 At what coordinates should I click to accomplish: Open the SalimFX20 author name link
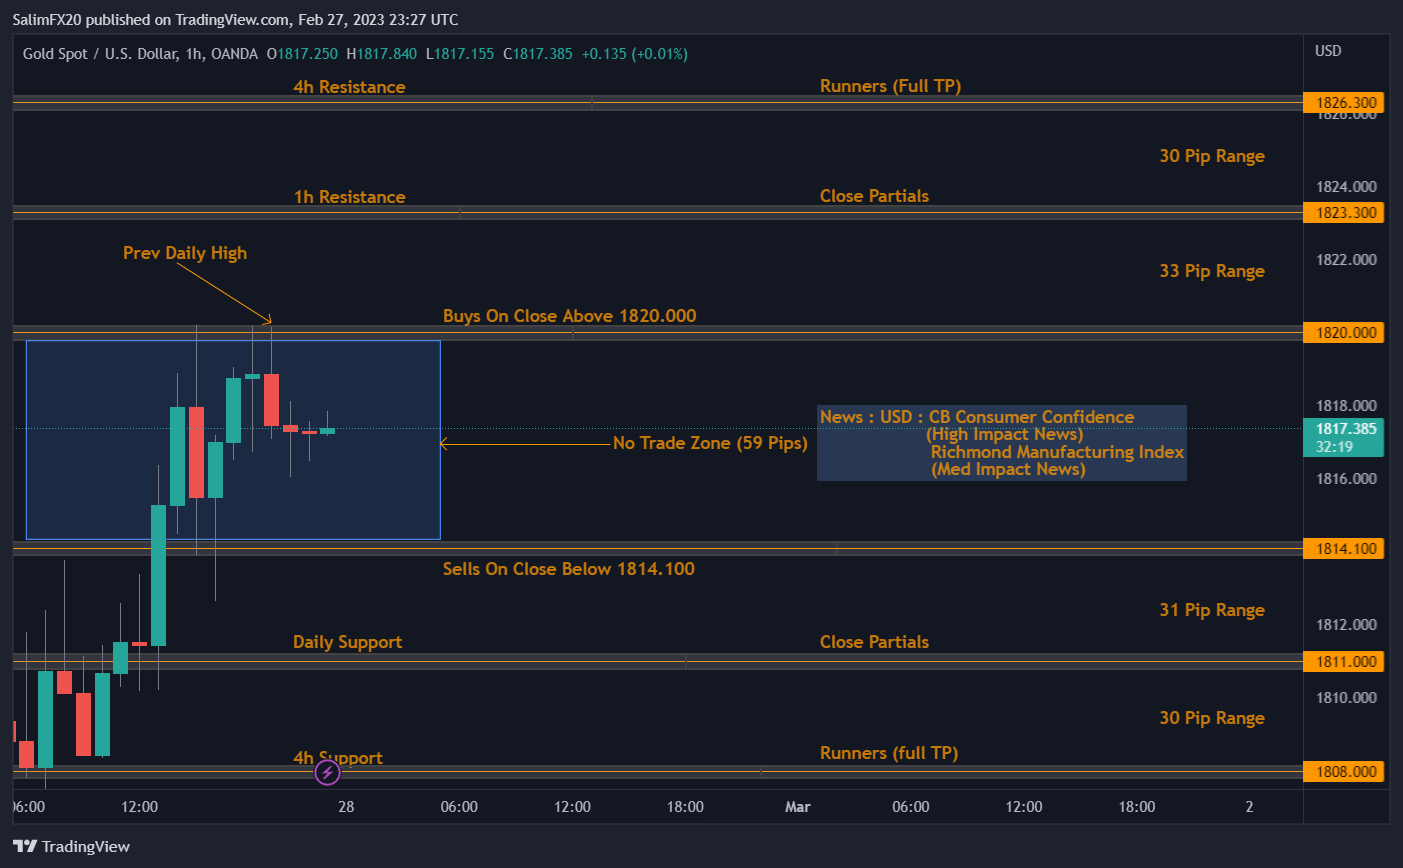coord(47,19)
